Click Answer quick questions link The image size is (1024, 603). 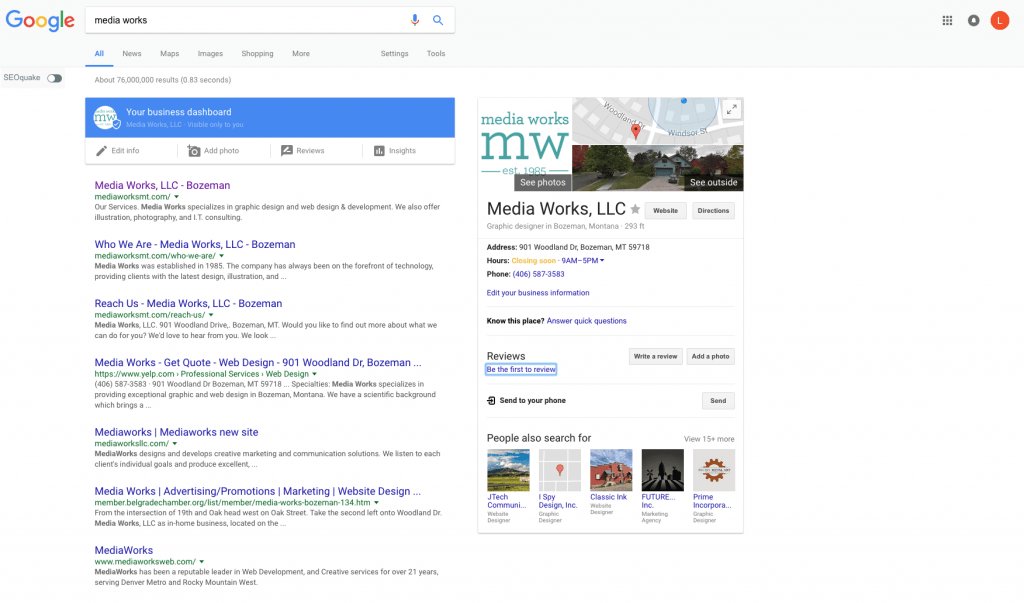tap(586, 321)
